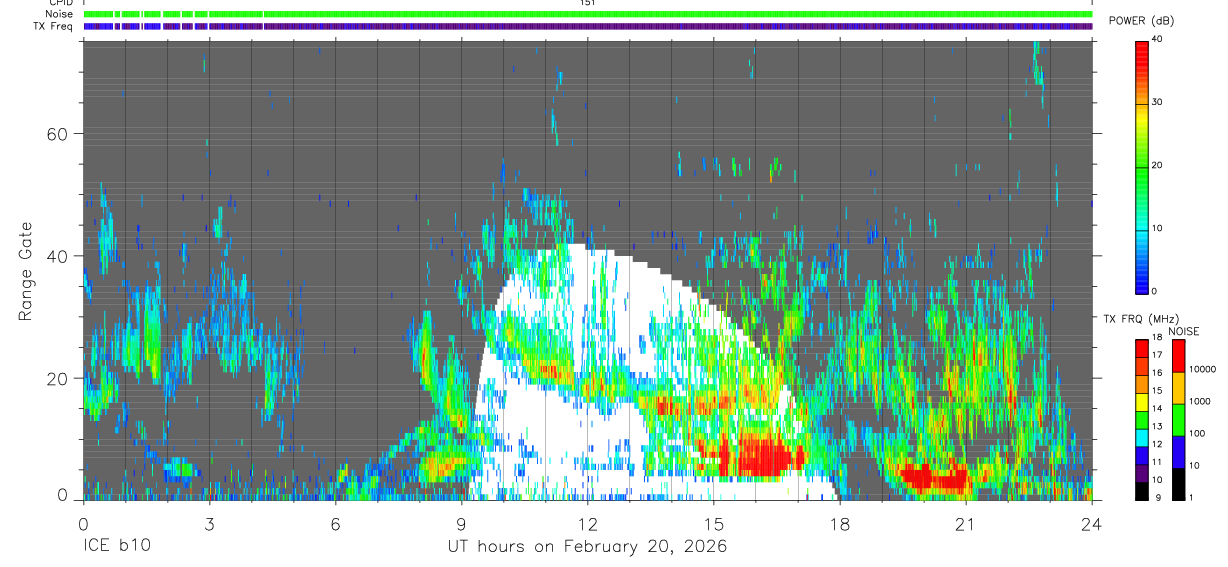The image size is (1228, 567).
Task: Click the red top of POWER colorbar
Action: 1142,54
